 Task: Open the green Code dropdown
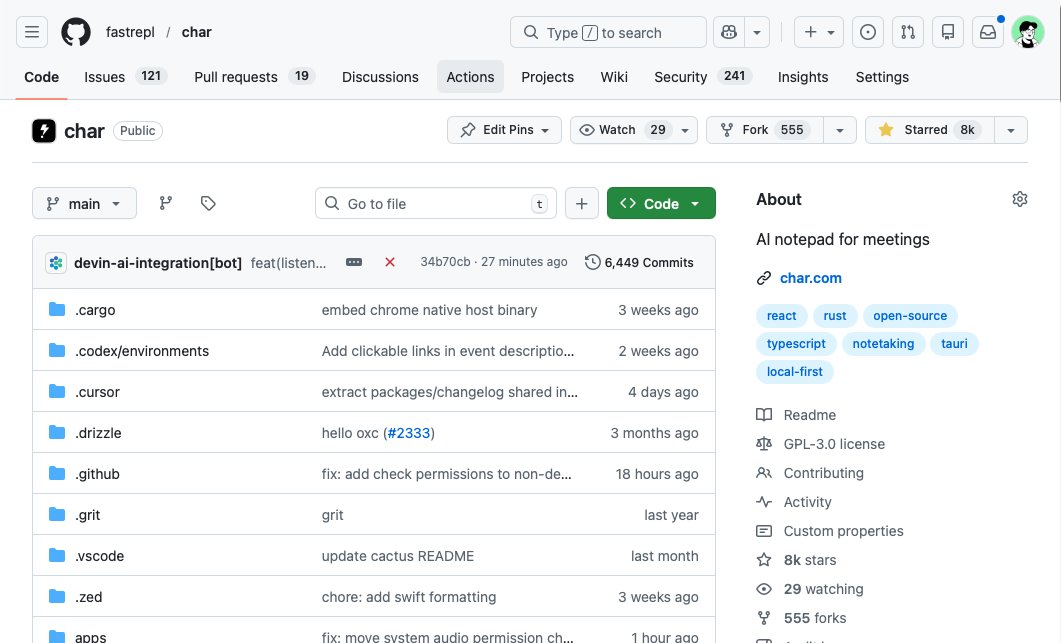coord(661,203)
